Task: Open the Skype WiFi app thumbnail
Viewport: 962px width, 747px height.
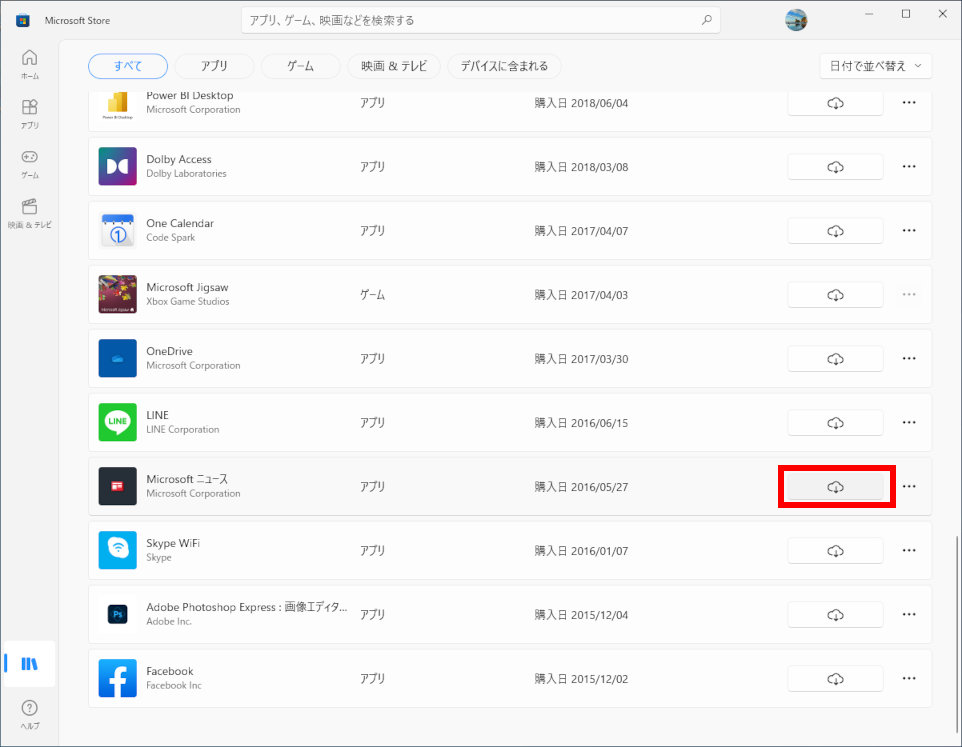Action: click(x=118, y=550)
